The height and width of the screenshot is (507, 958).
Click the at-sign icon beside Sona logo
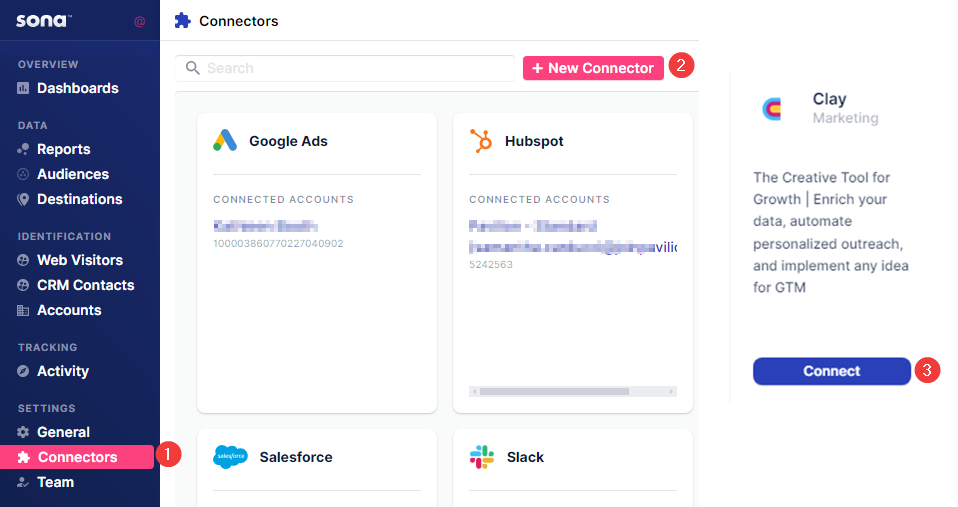(139, 22)
